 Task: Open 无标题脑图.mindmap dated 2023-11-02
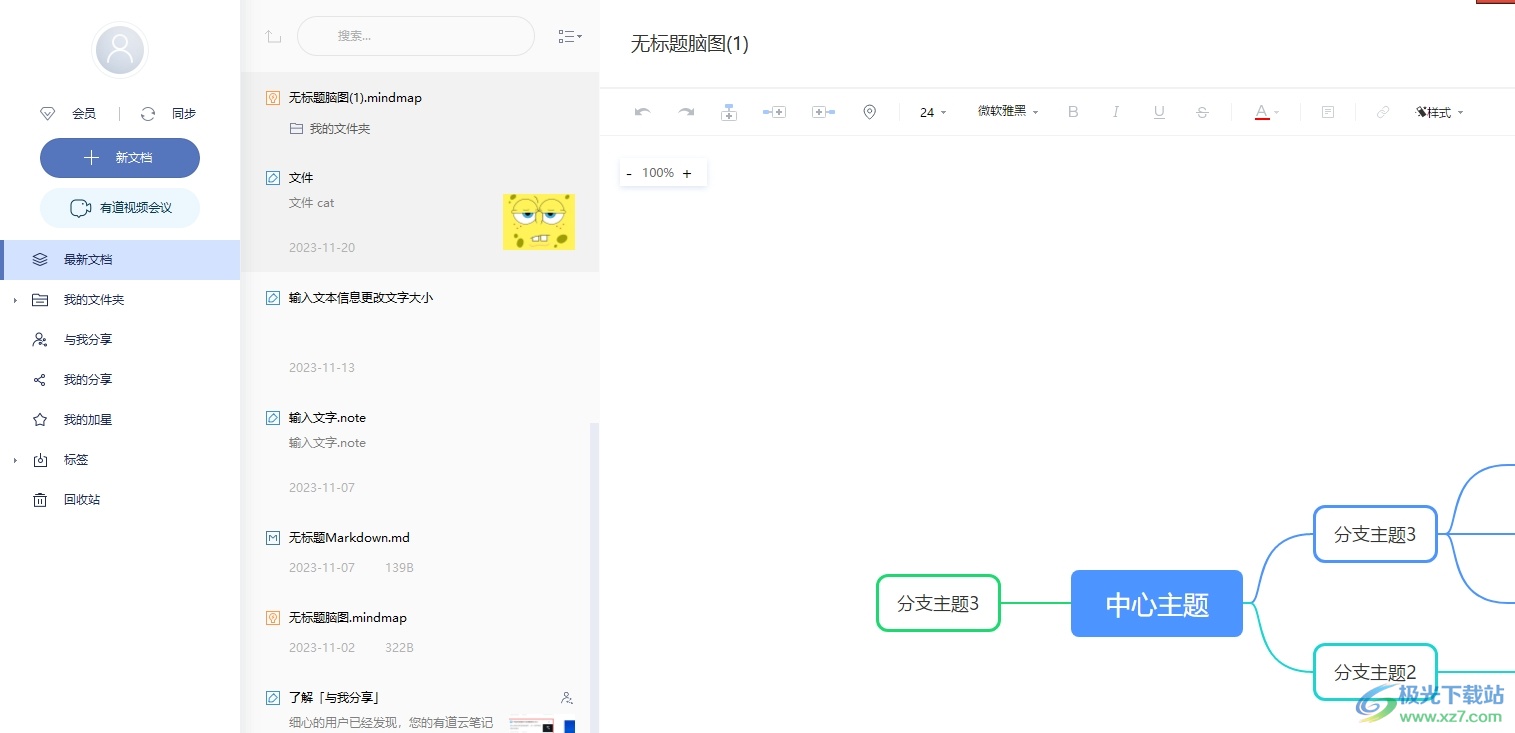click(348, 618)
